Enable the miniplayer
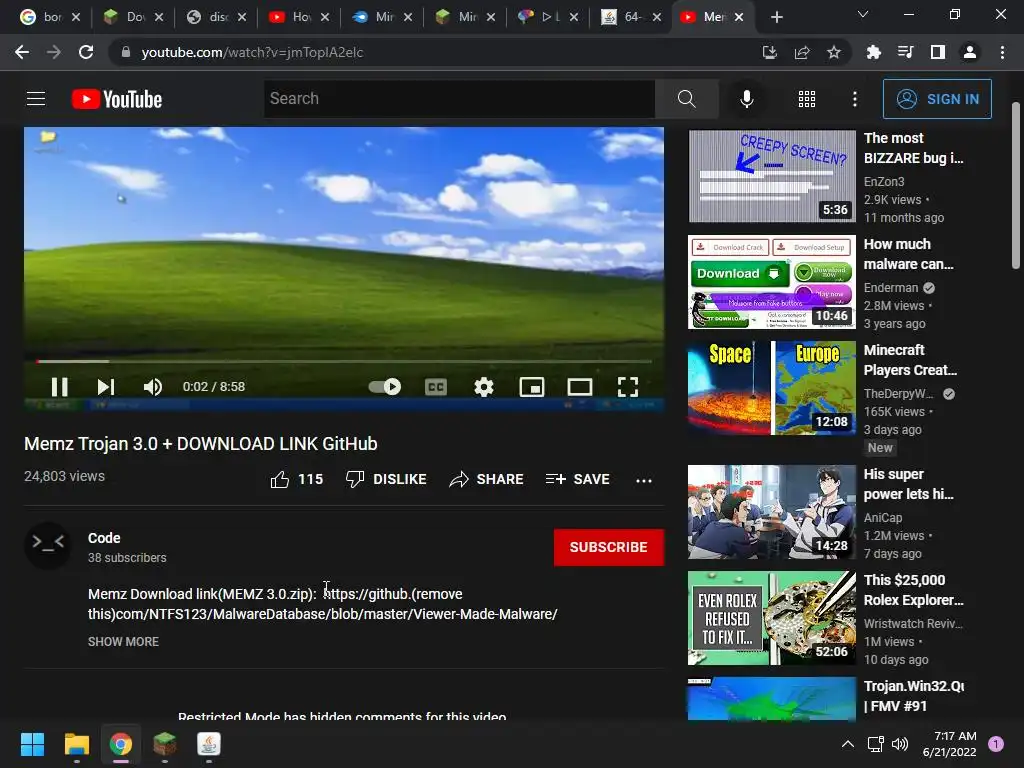 532,387
